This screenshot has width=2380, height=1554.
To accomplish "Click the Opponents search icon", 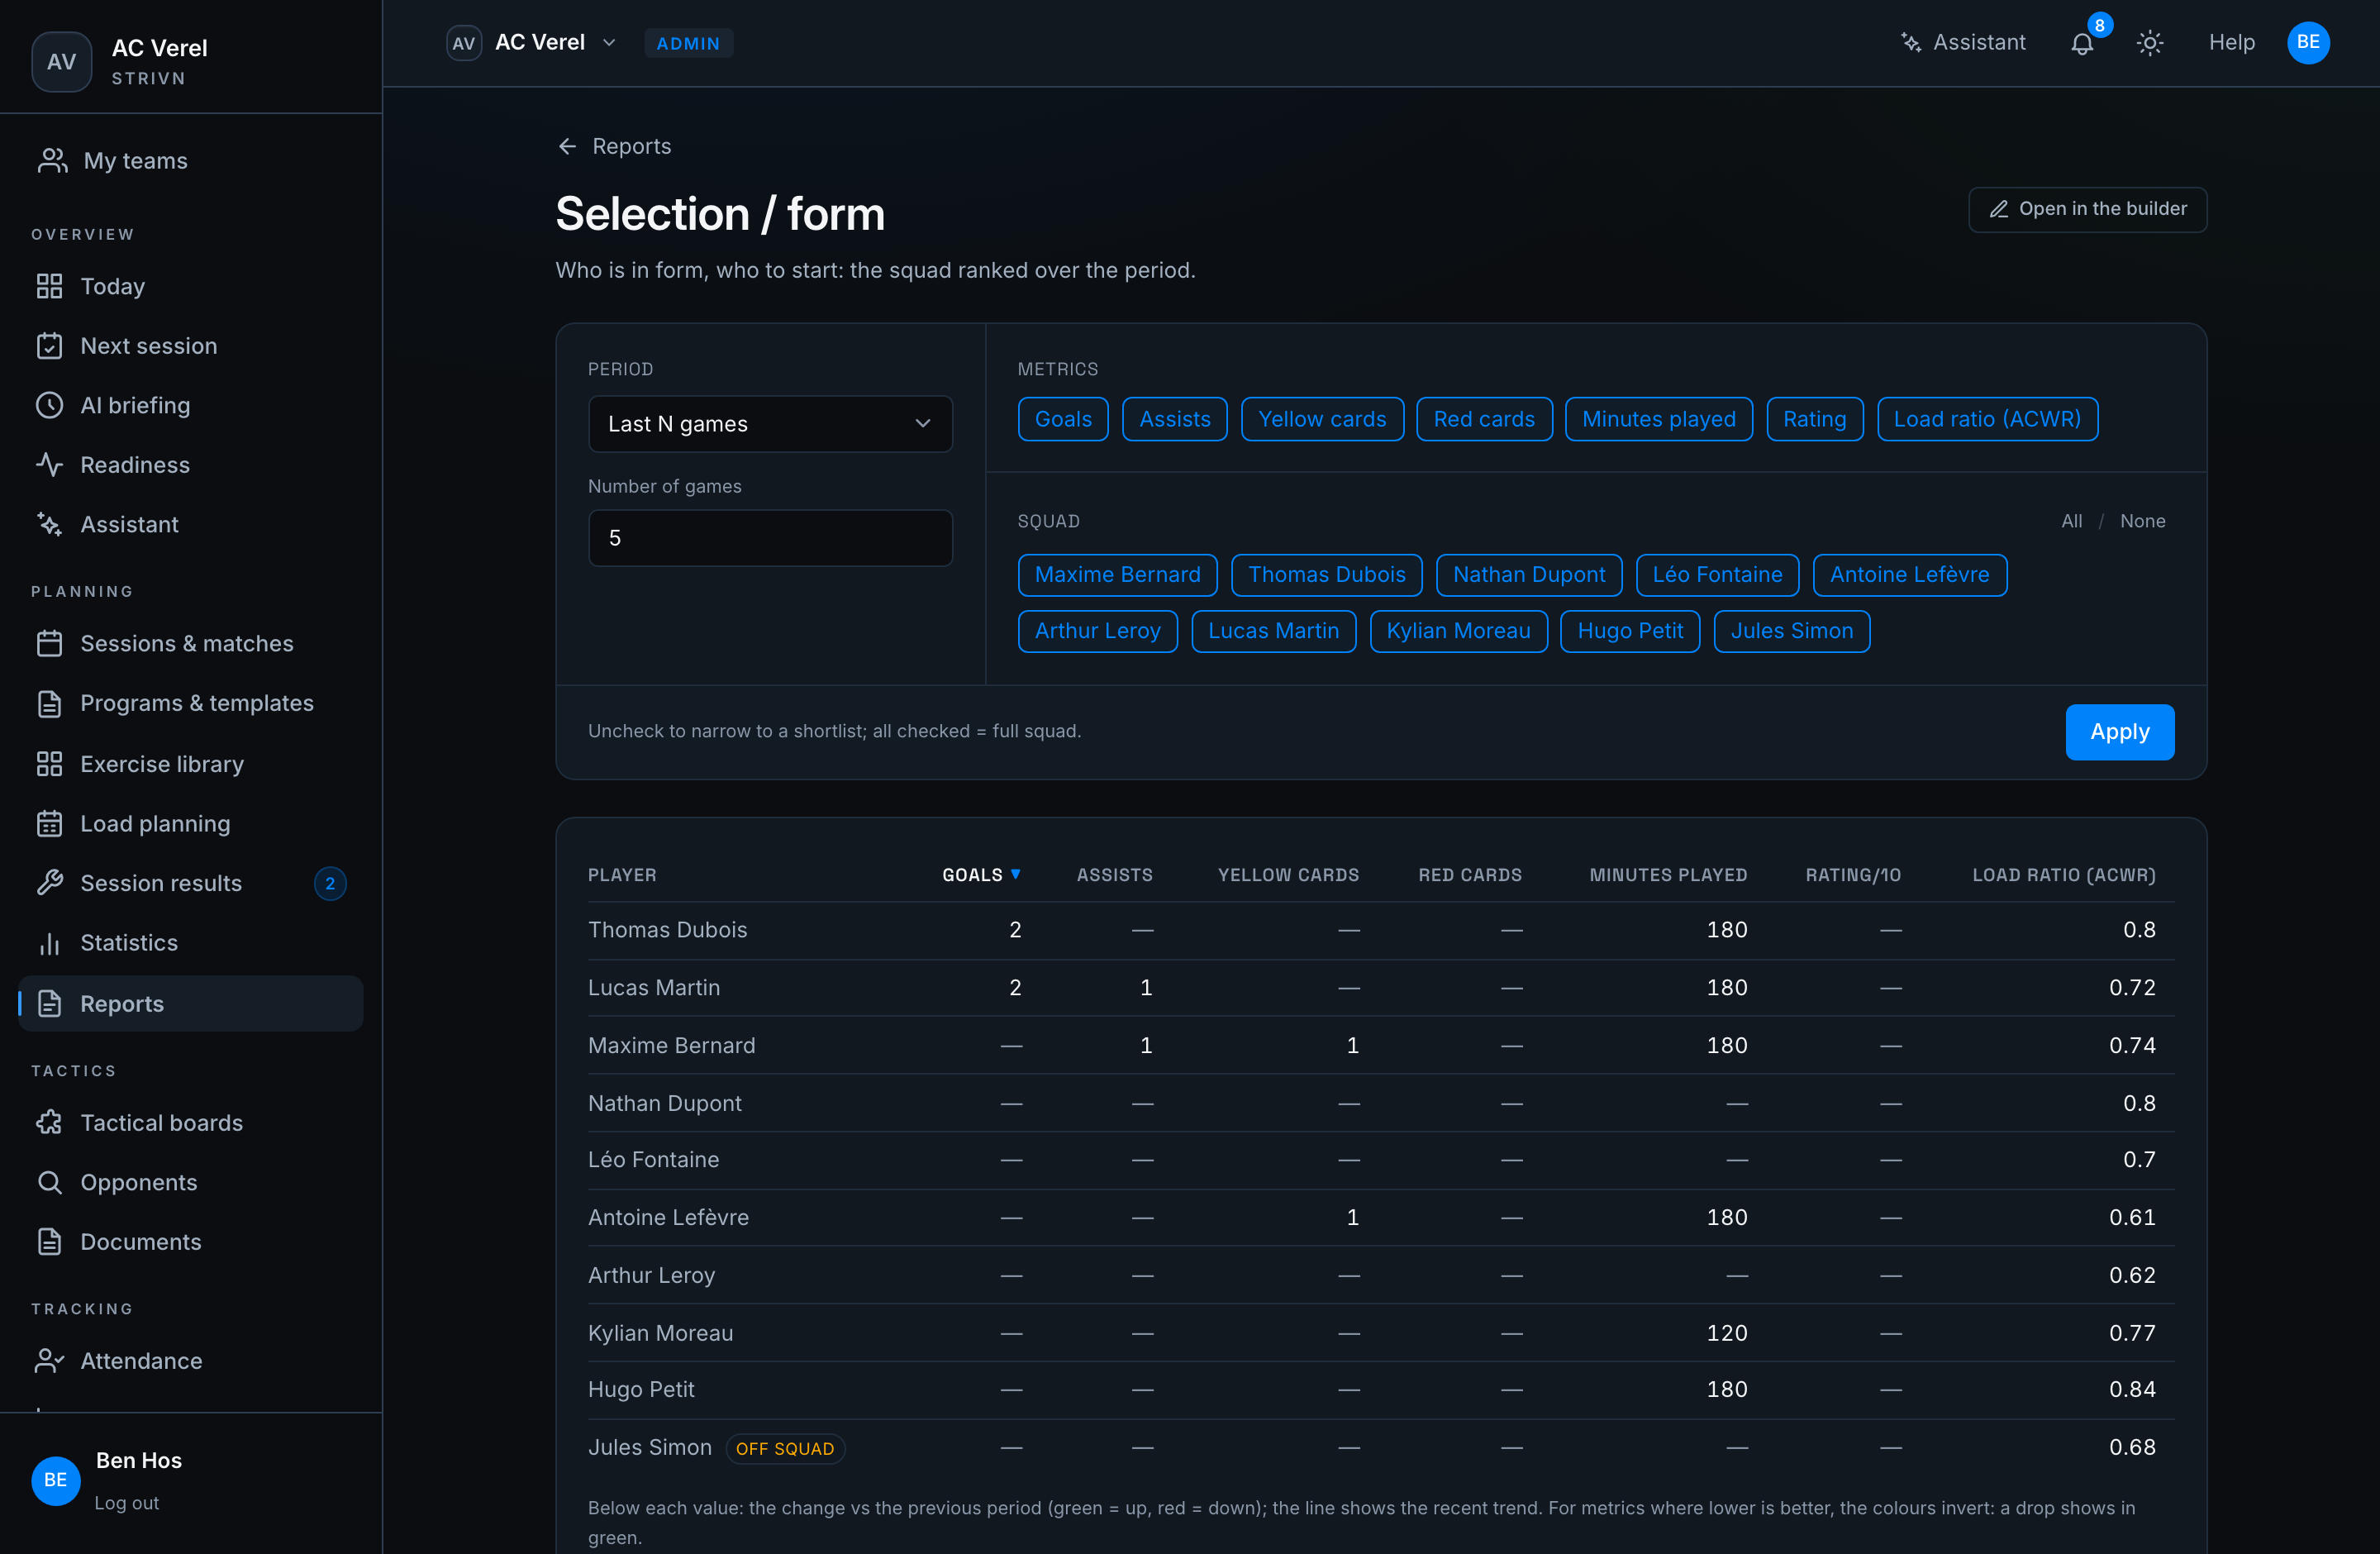I will [49, 1182].
